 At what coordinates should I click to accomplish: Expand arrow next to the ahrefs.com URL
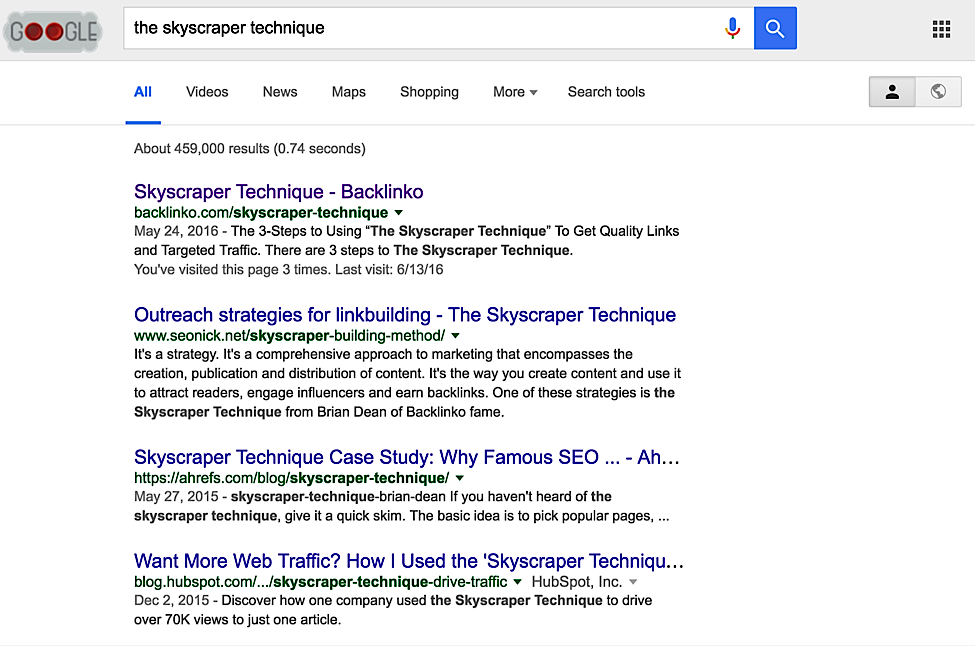(x=460, y=478)
